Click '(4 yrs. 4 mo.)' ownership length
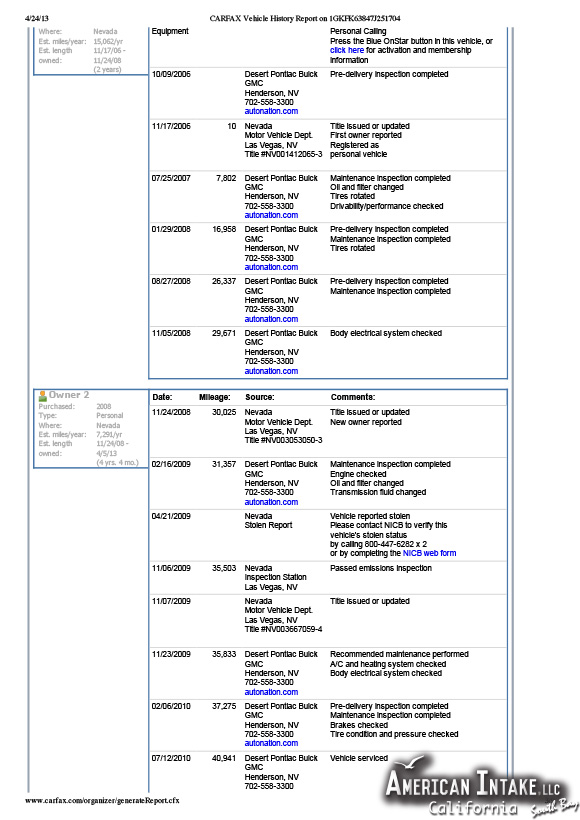580x820 pixels. pos(117,463)
